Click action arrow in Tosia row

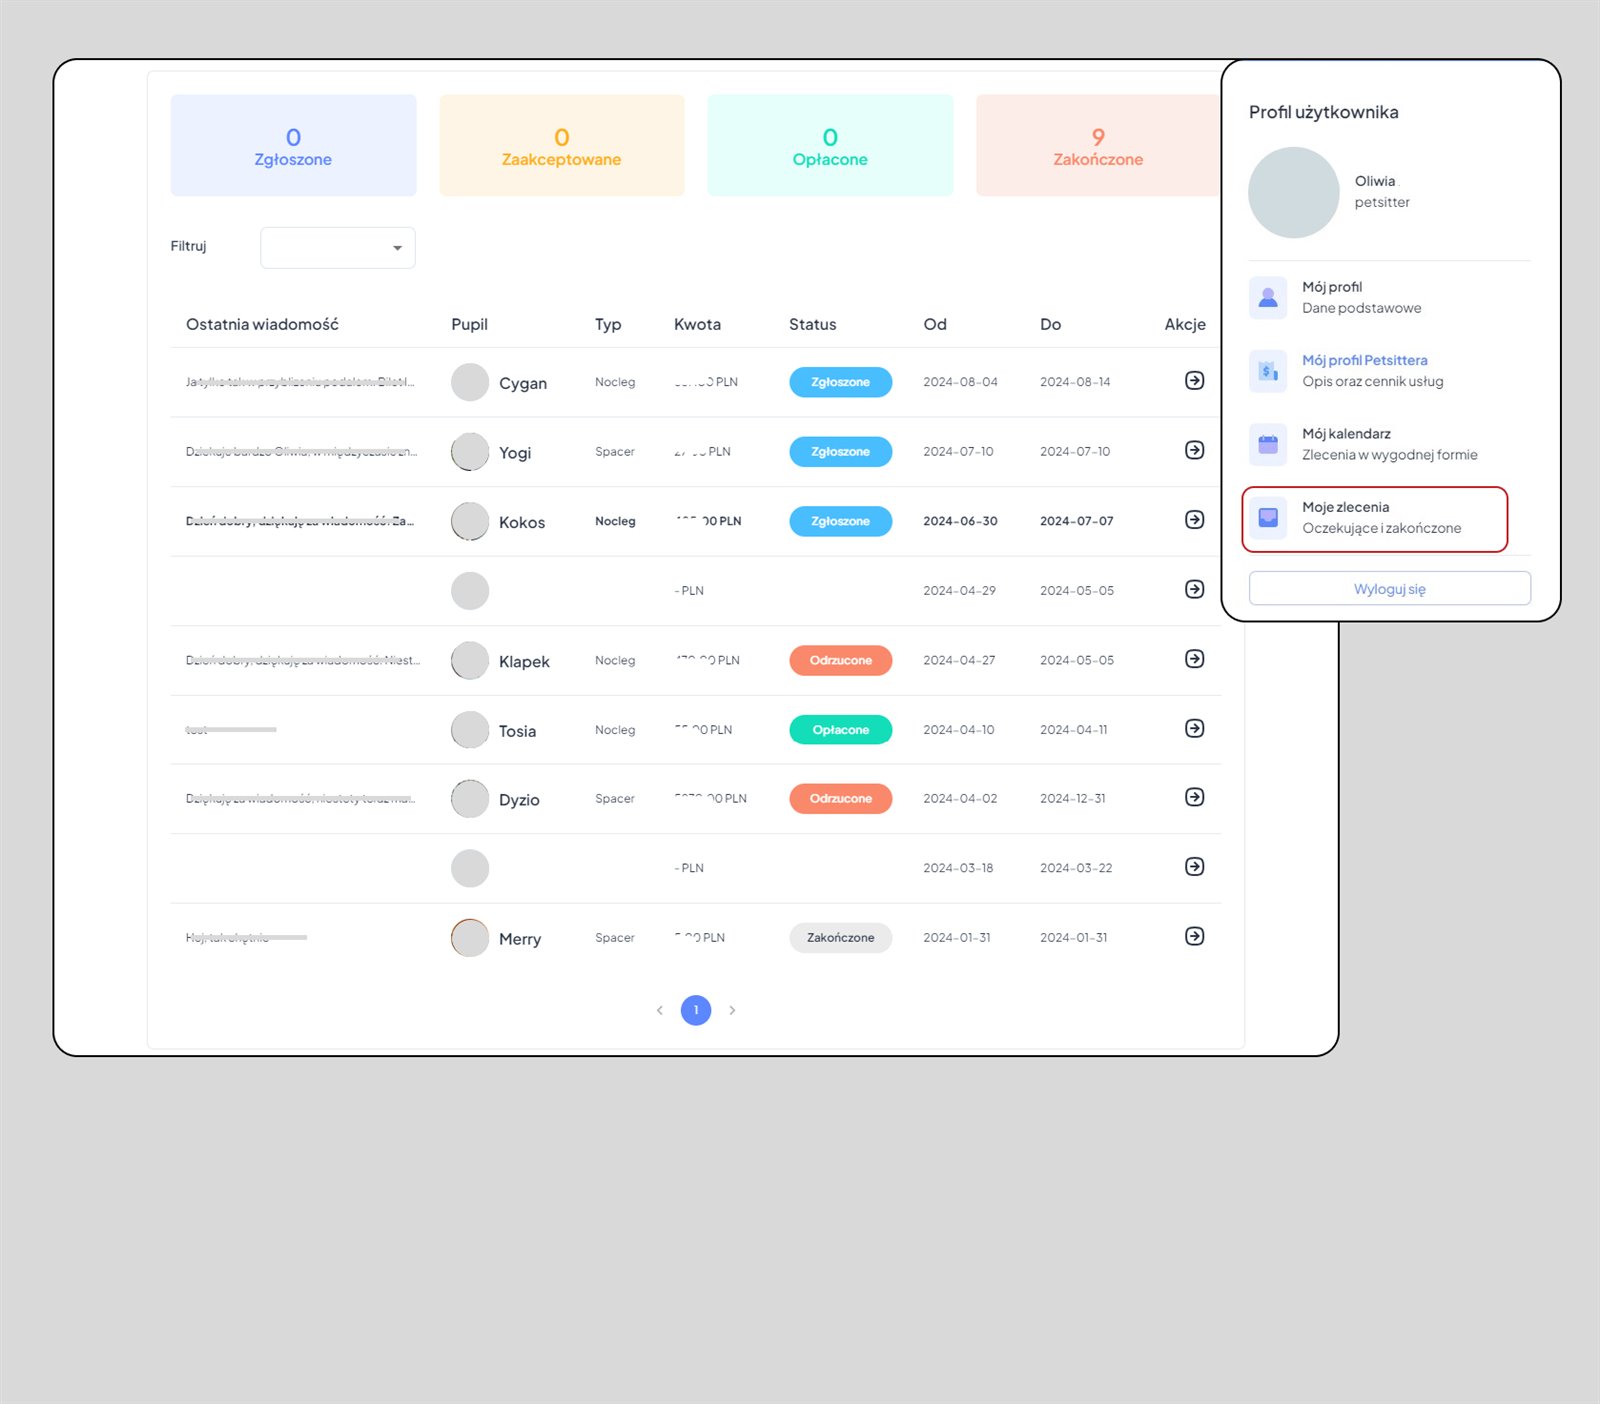pos(1194,729)
